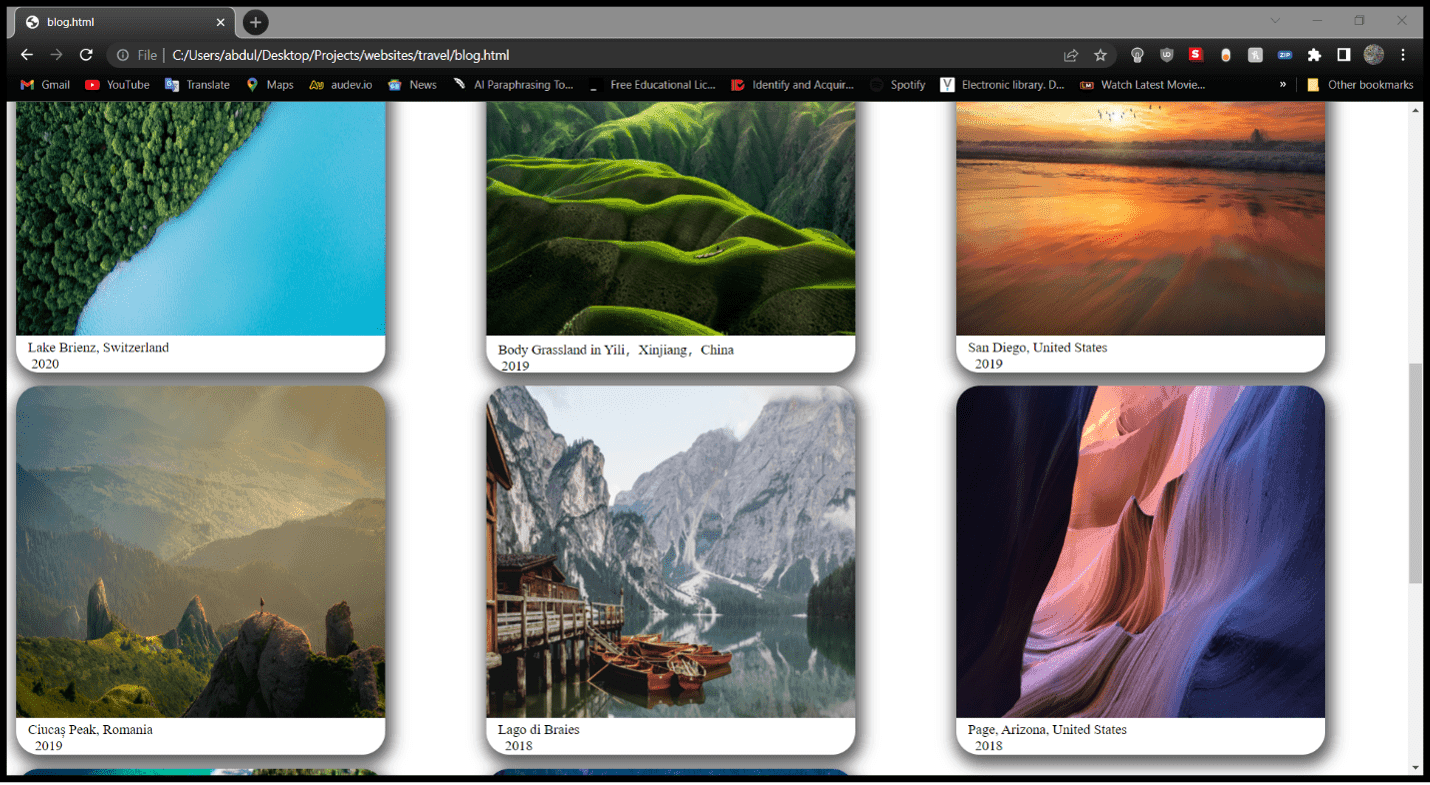Reload the blog.html page
Viewport: 1430px width, 785px height.
point(86,55)
